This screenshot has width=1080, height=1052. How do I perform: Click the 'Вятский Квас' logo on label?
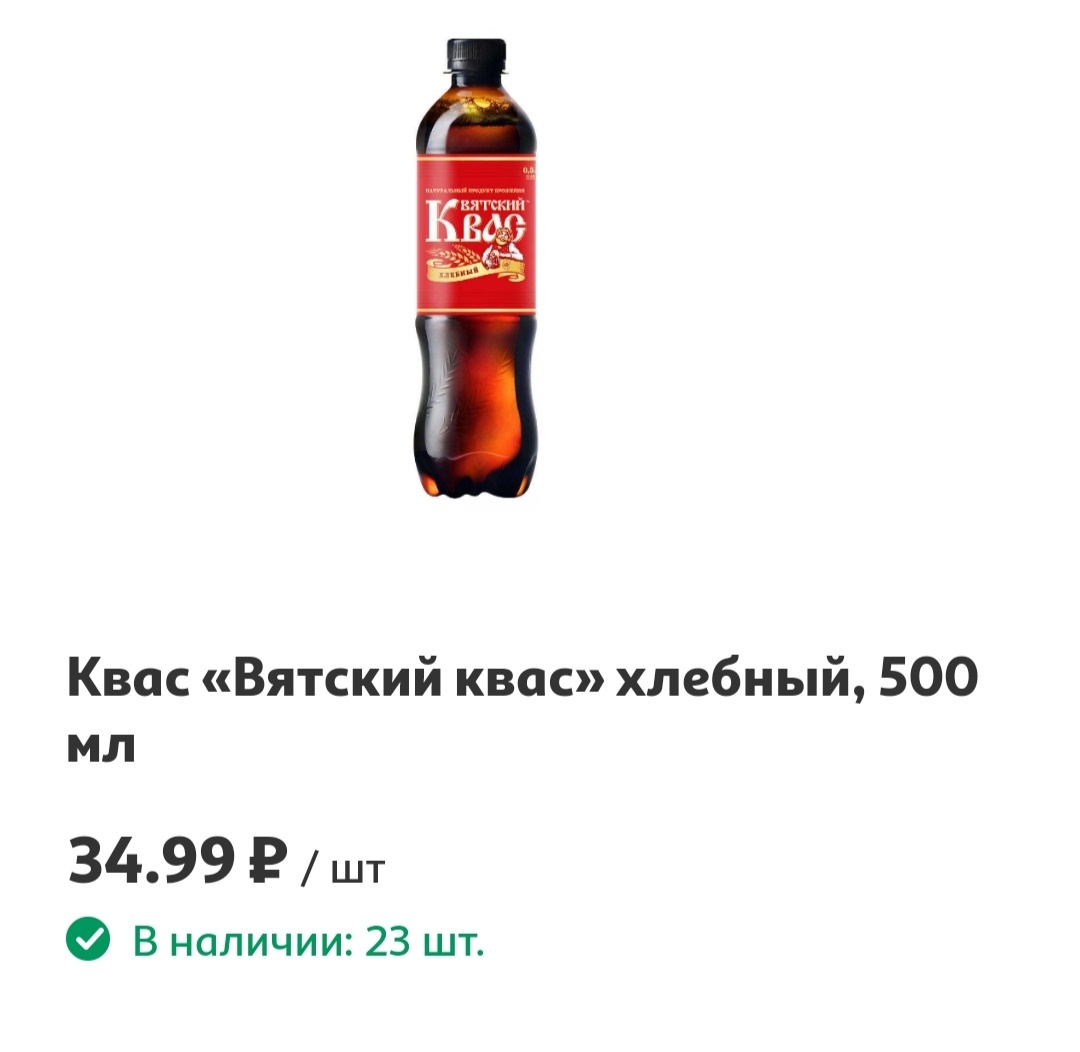pyautogui.click(x=477, y=220)
